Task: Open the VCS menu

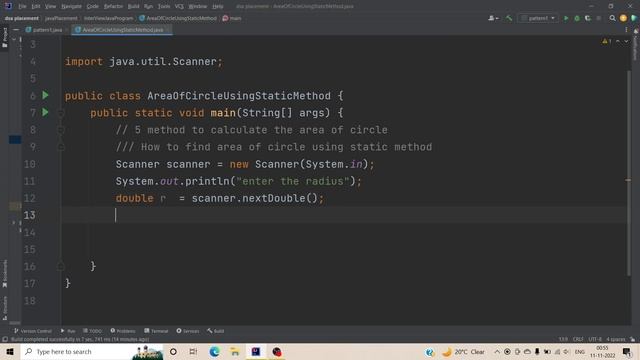Action: tap(179, 6)
